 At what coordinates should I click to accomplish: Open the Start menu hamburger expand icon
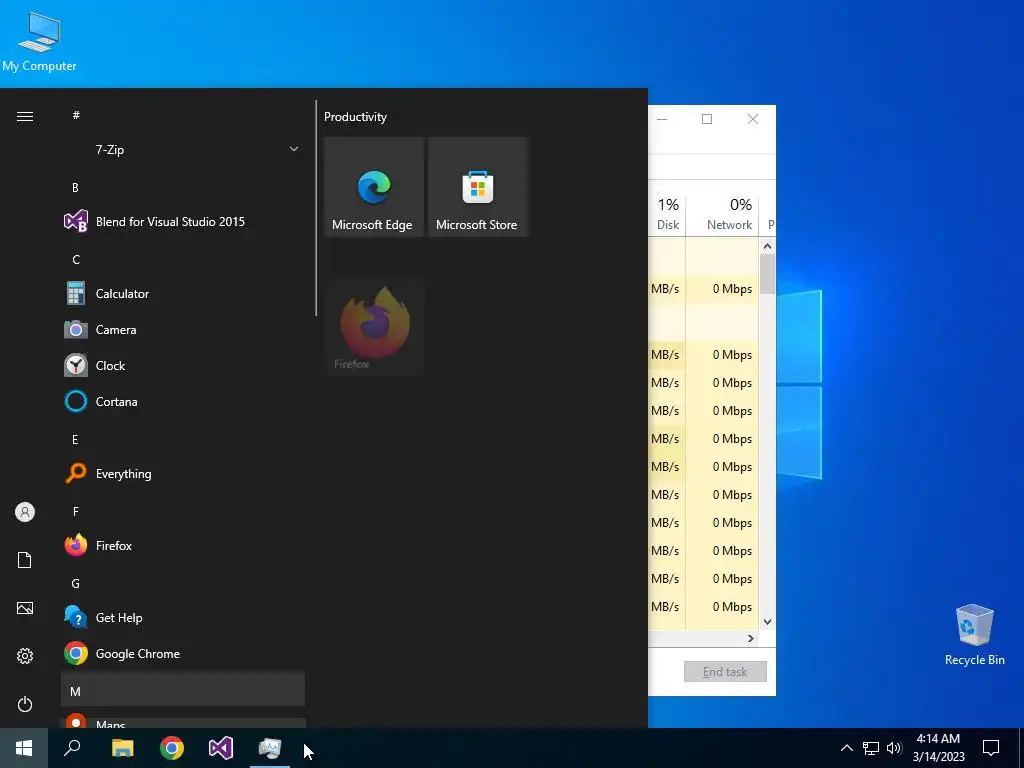[25, 116]
